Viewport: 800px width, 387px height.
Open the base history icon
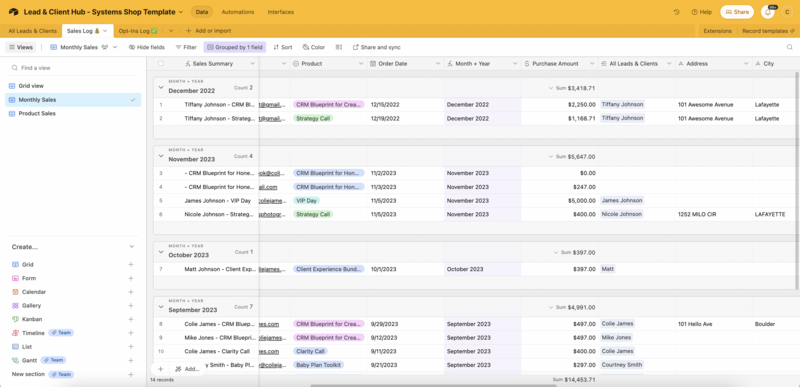point(677,12)
